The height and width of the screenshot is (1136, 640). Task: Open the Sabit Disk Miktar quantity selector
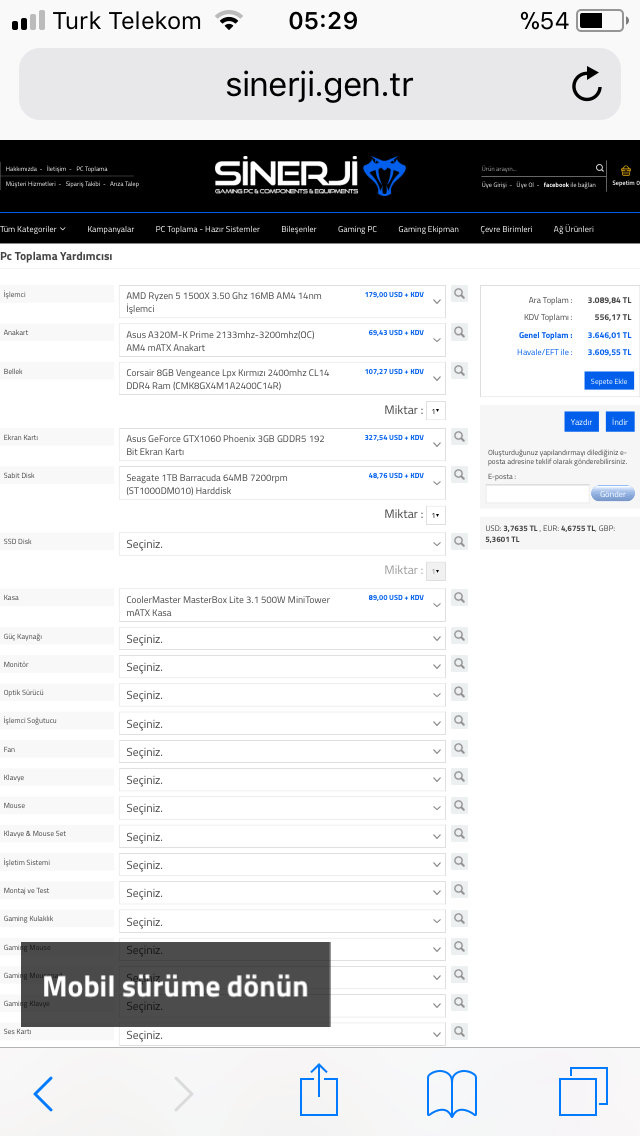(x=436, y=514)
